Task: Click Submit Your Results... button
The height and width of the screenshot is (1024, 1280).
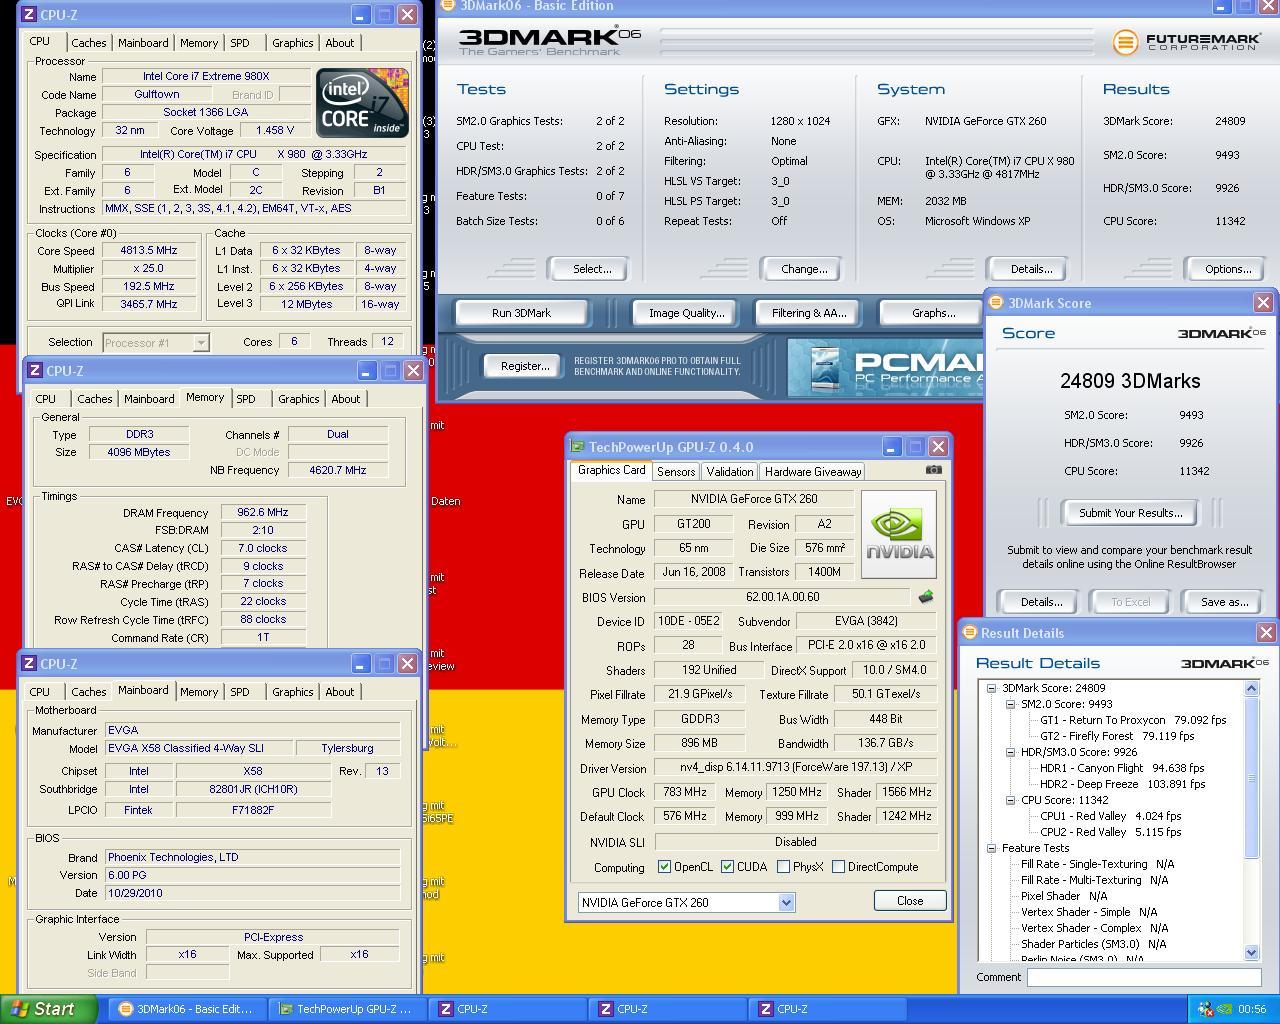Action: (1130, 513)
